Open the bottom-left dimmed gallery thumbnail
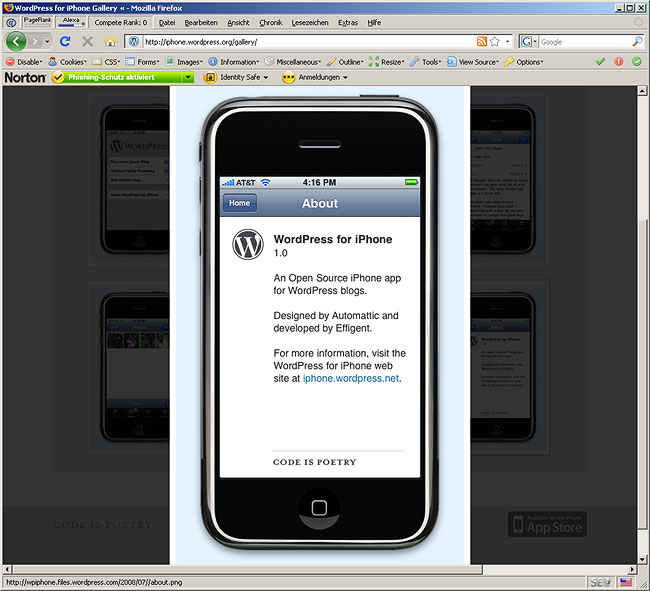The image size is (650, 591). [x=129, y=367]
